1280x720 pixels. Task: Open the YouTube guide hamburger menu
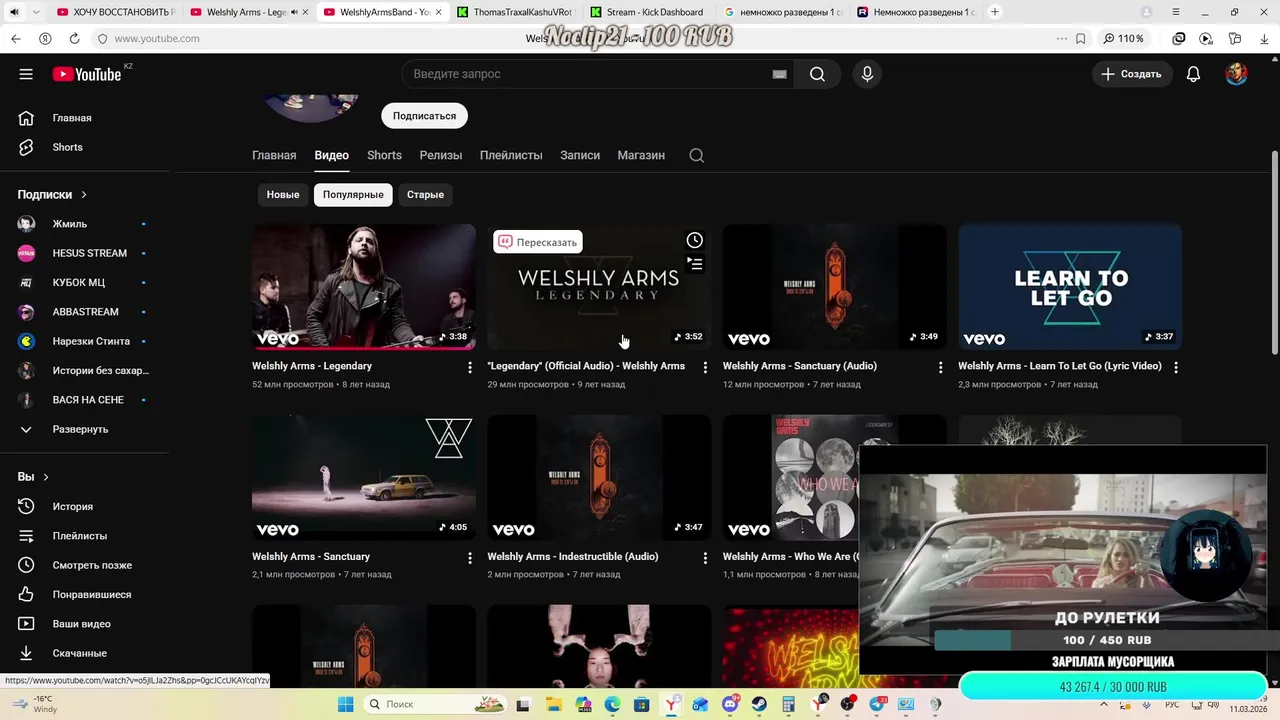pyautogui.click(x=26, y=74)
